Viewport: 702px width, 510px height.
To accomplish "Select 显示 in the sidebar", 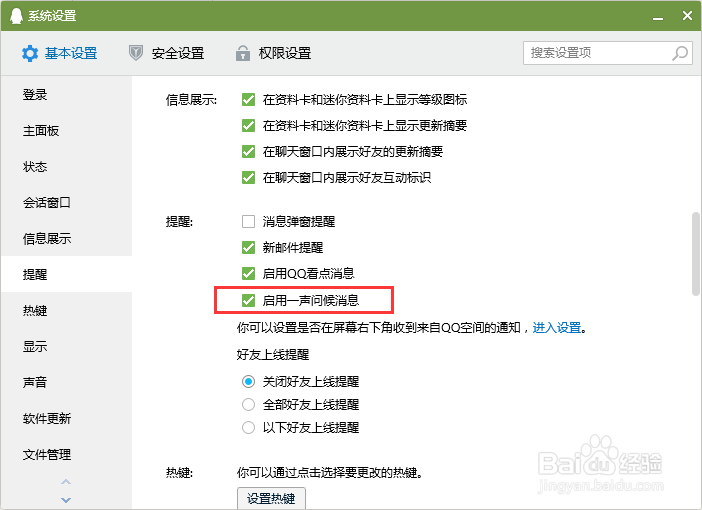I will (66, 346).
